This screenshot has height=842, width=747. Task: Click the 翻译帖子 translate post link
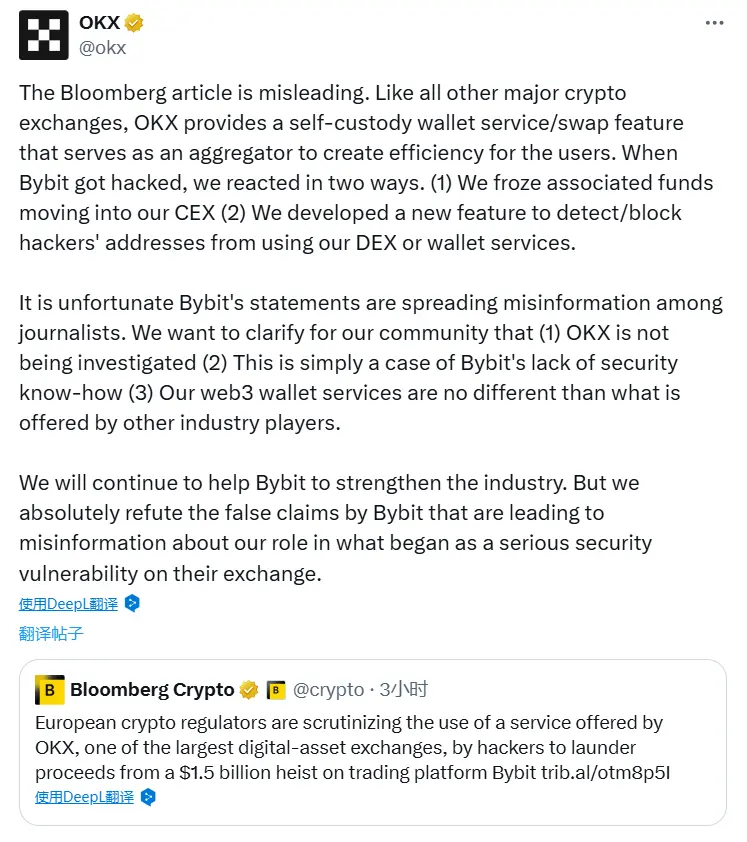(x=50, y=634)
